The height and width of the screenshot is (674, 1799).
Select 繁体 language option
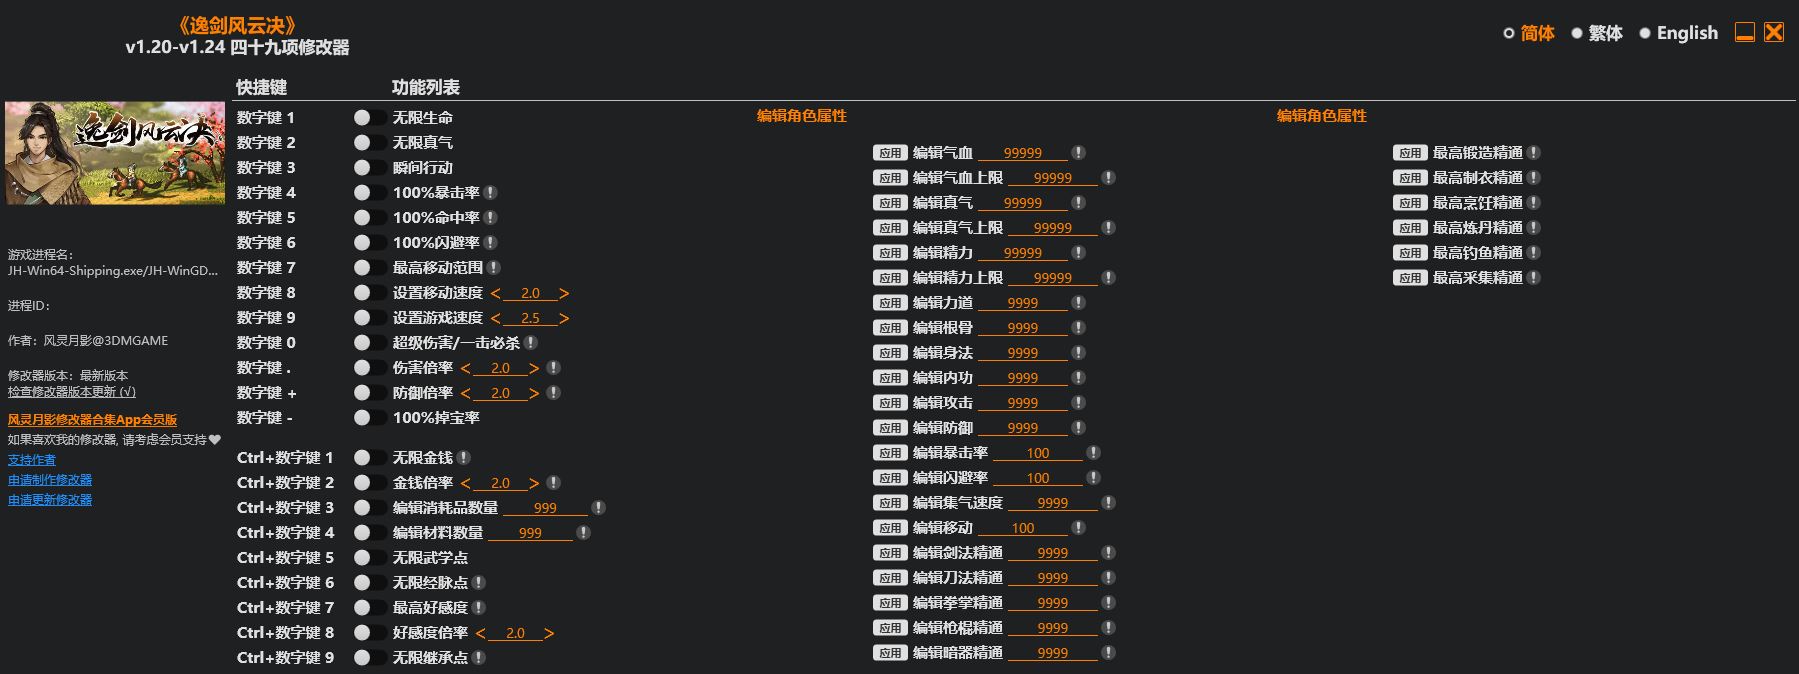tap(1596, 33)
